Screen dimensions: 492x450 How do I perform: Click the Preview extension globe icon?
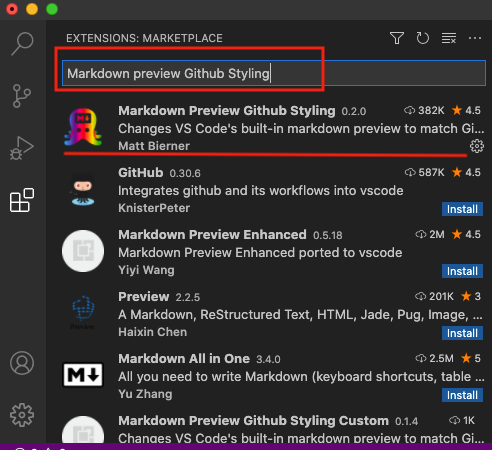click(x=83, y=312)
